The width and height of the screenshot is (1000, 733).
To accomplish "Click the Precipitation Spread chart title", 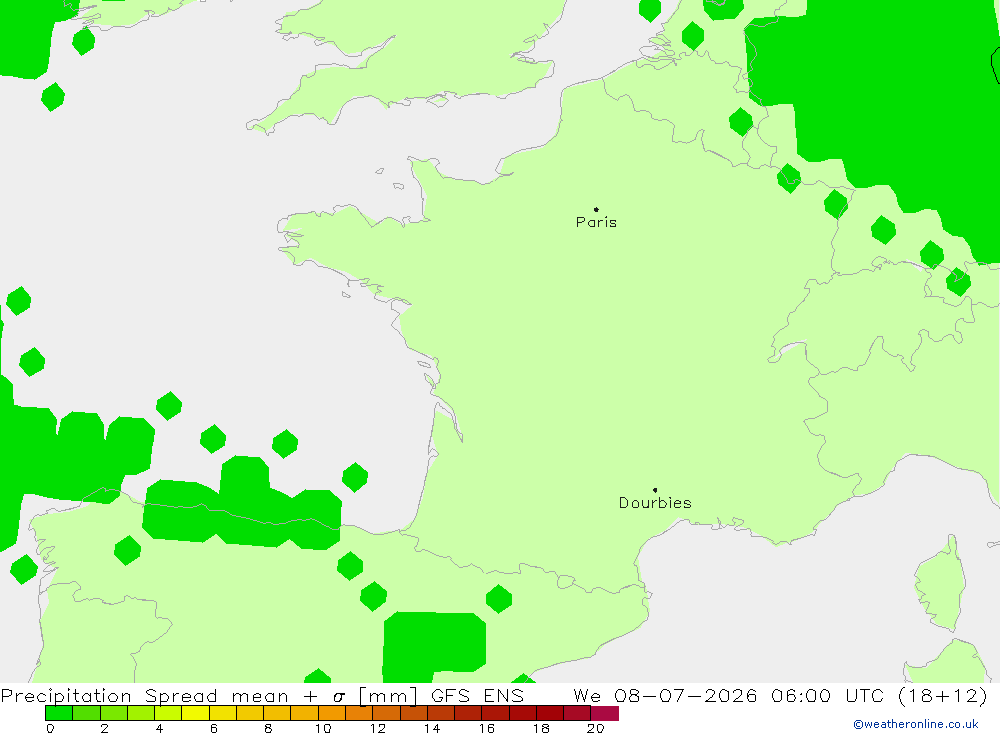I will [108, 695].
